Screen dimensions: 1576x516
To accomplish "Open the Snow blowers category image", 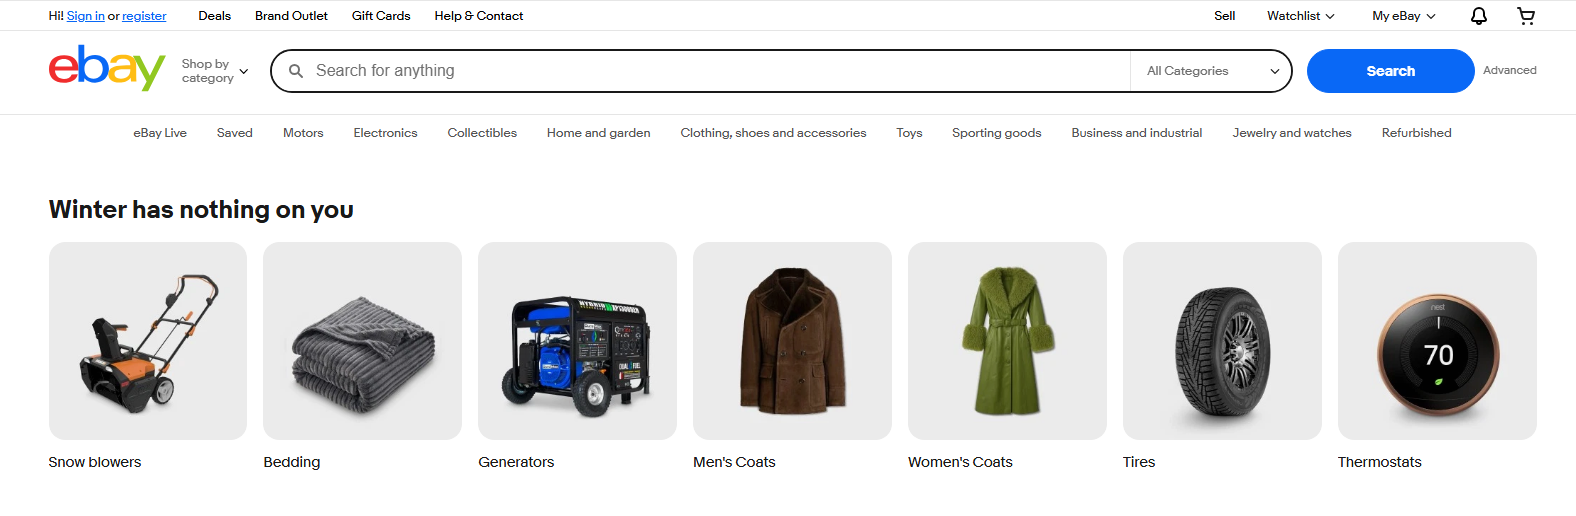I will tap(148, 341).
